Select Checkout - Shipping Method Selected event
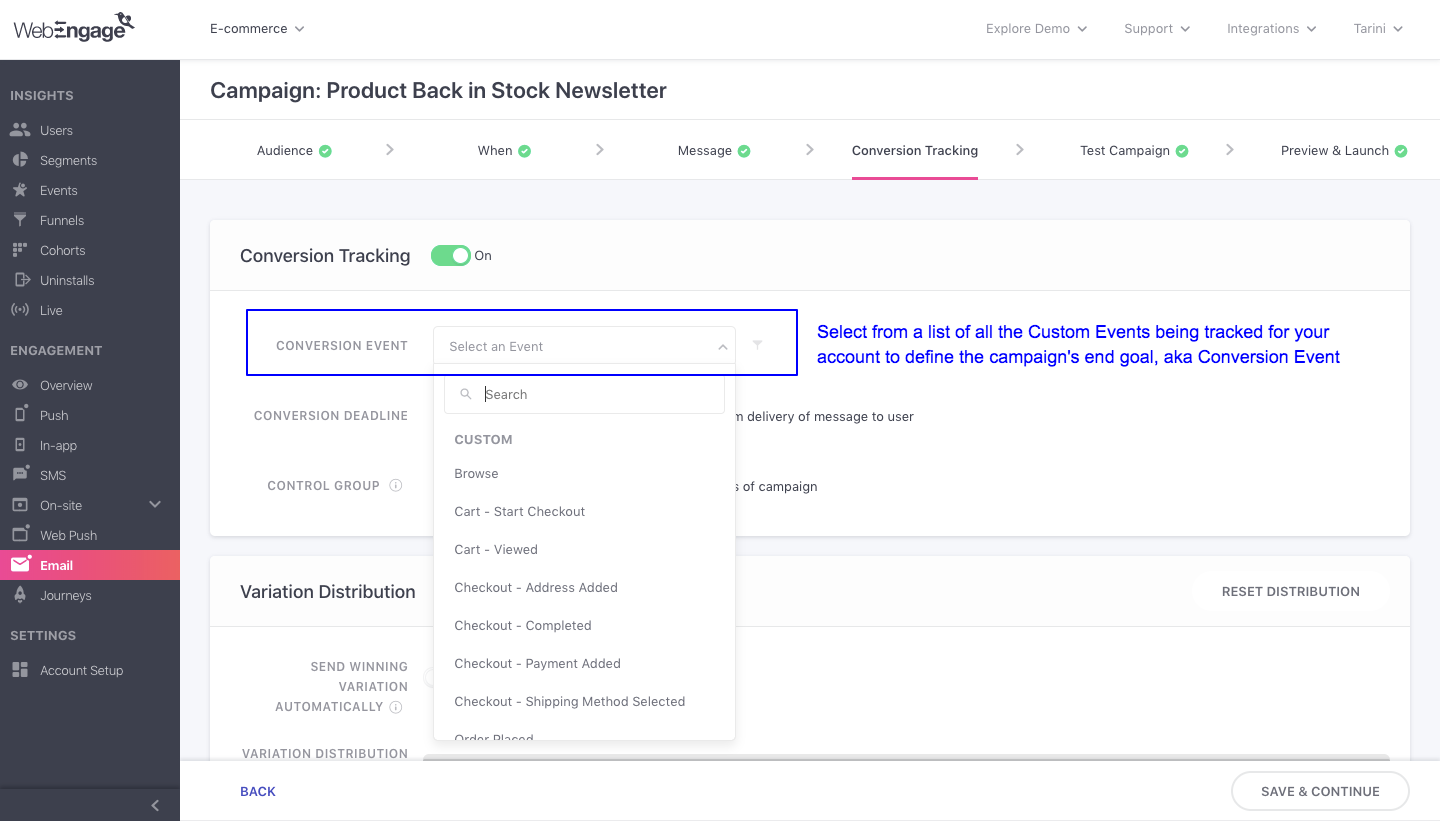This screenshot has width=1440, height=821. 584,701
